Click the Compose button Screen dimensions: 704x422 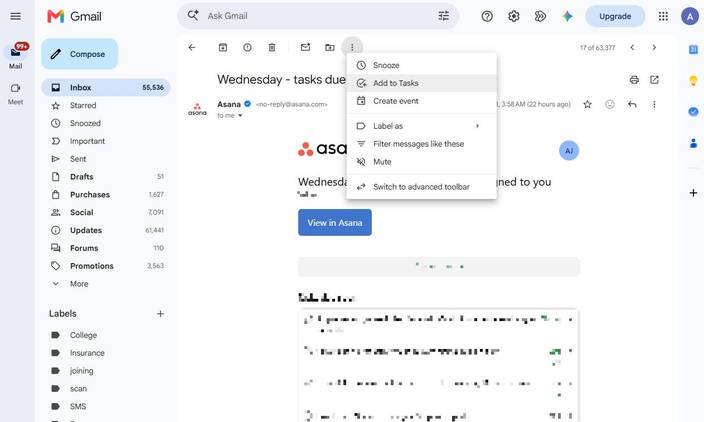click(80, 54)
